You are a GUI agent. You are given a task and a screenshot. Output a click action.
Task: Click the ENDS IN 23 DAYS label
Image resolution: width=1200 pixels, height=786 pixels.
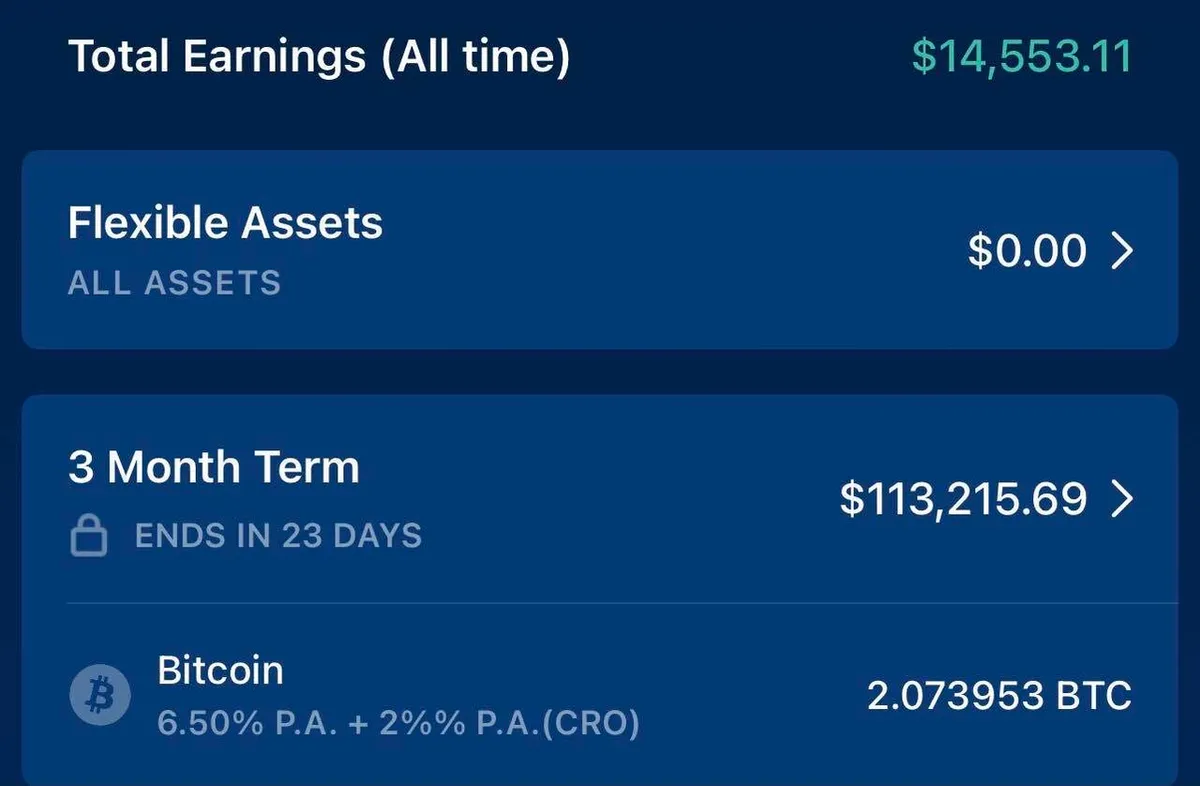pos(278,536)
